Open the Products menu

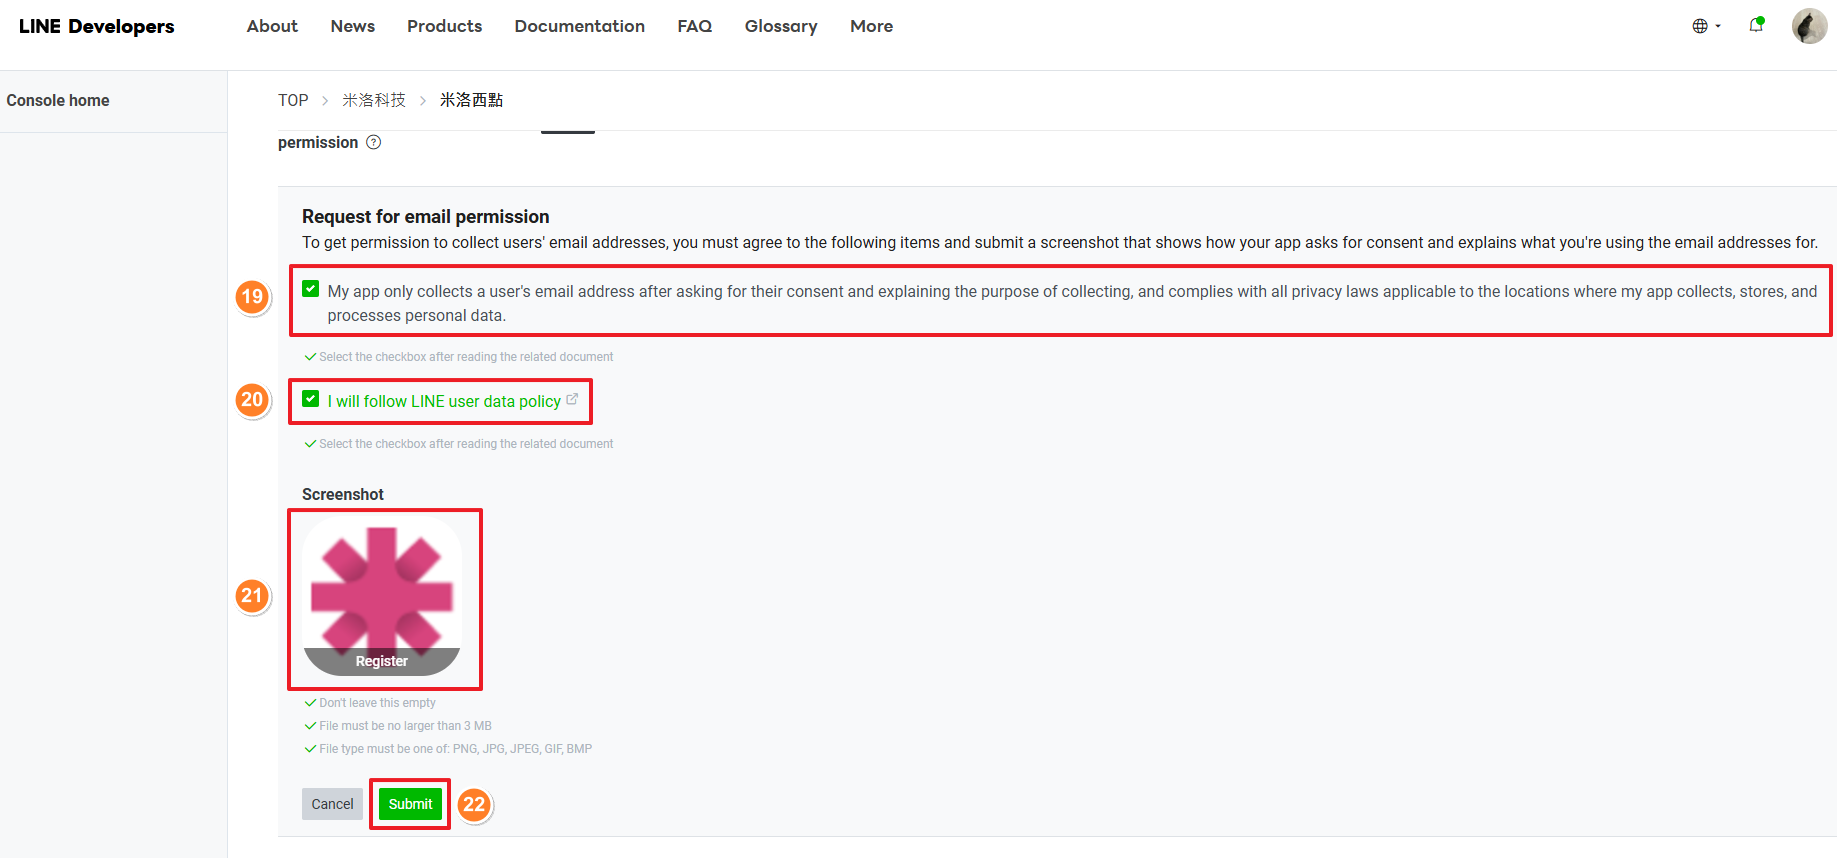point(444,26)
